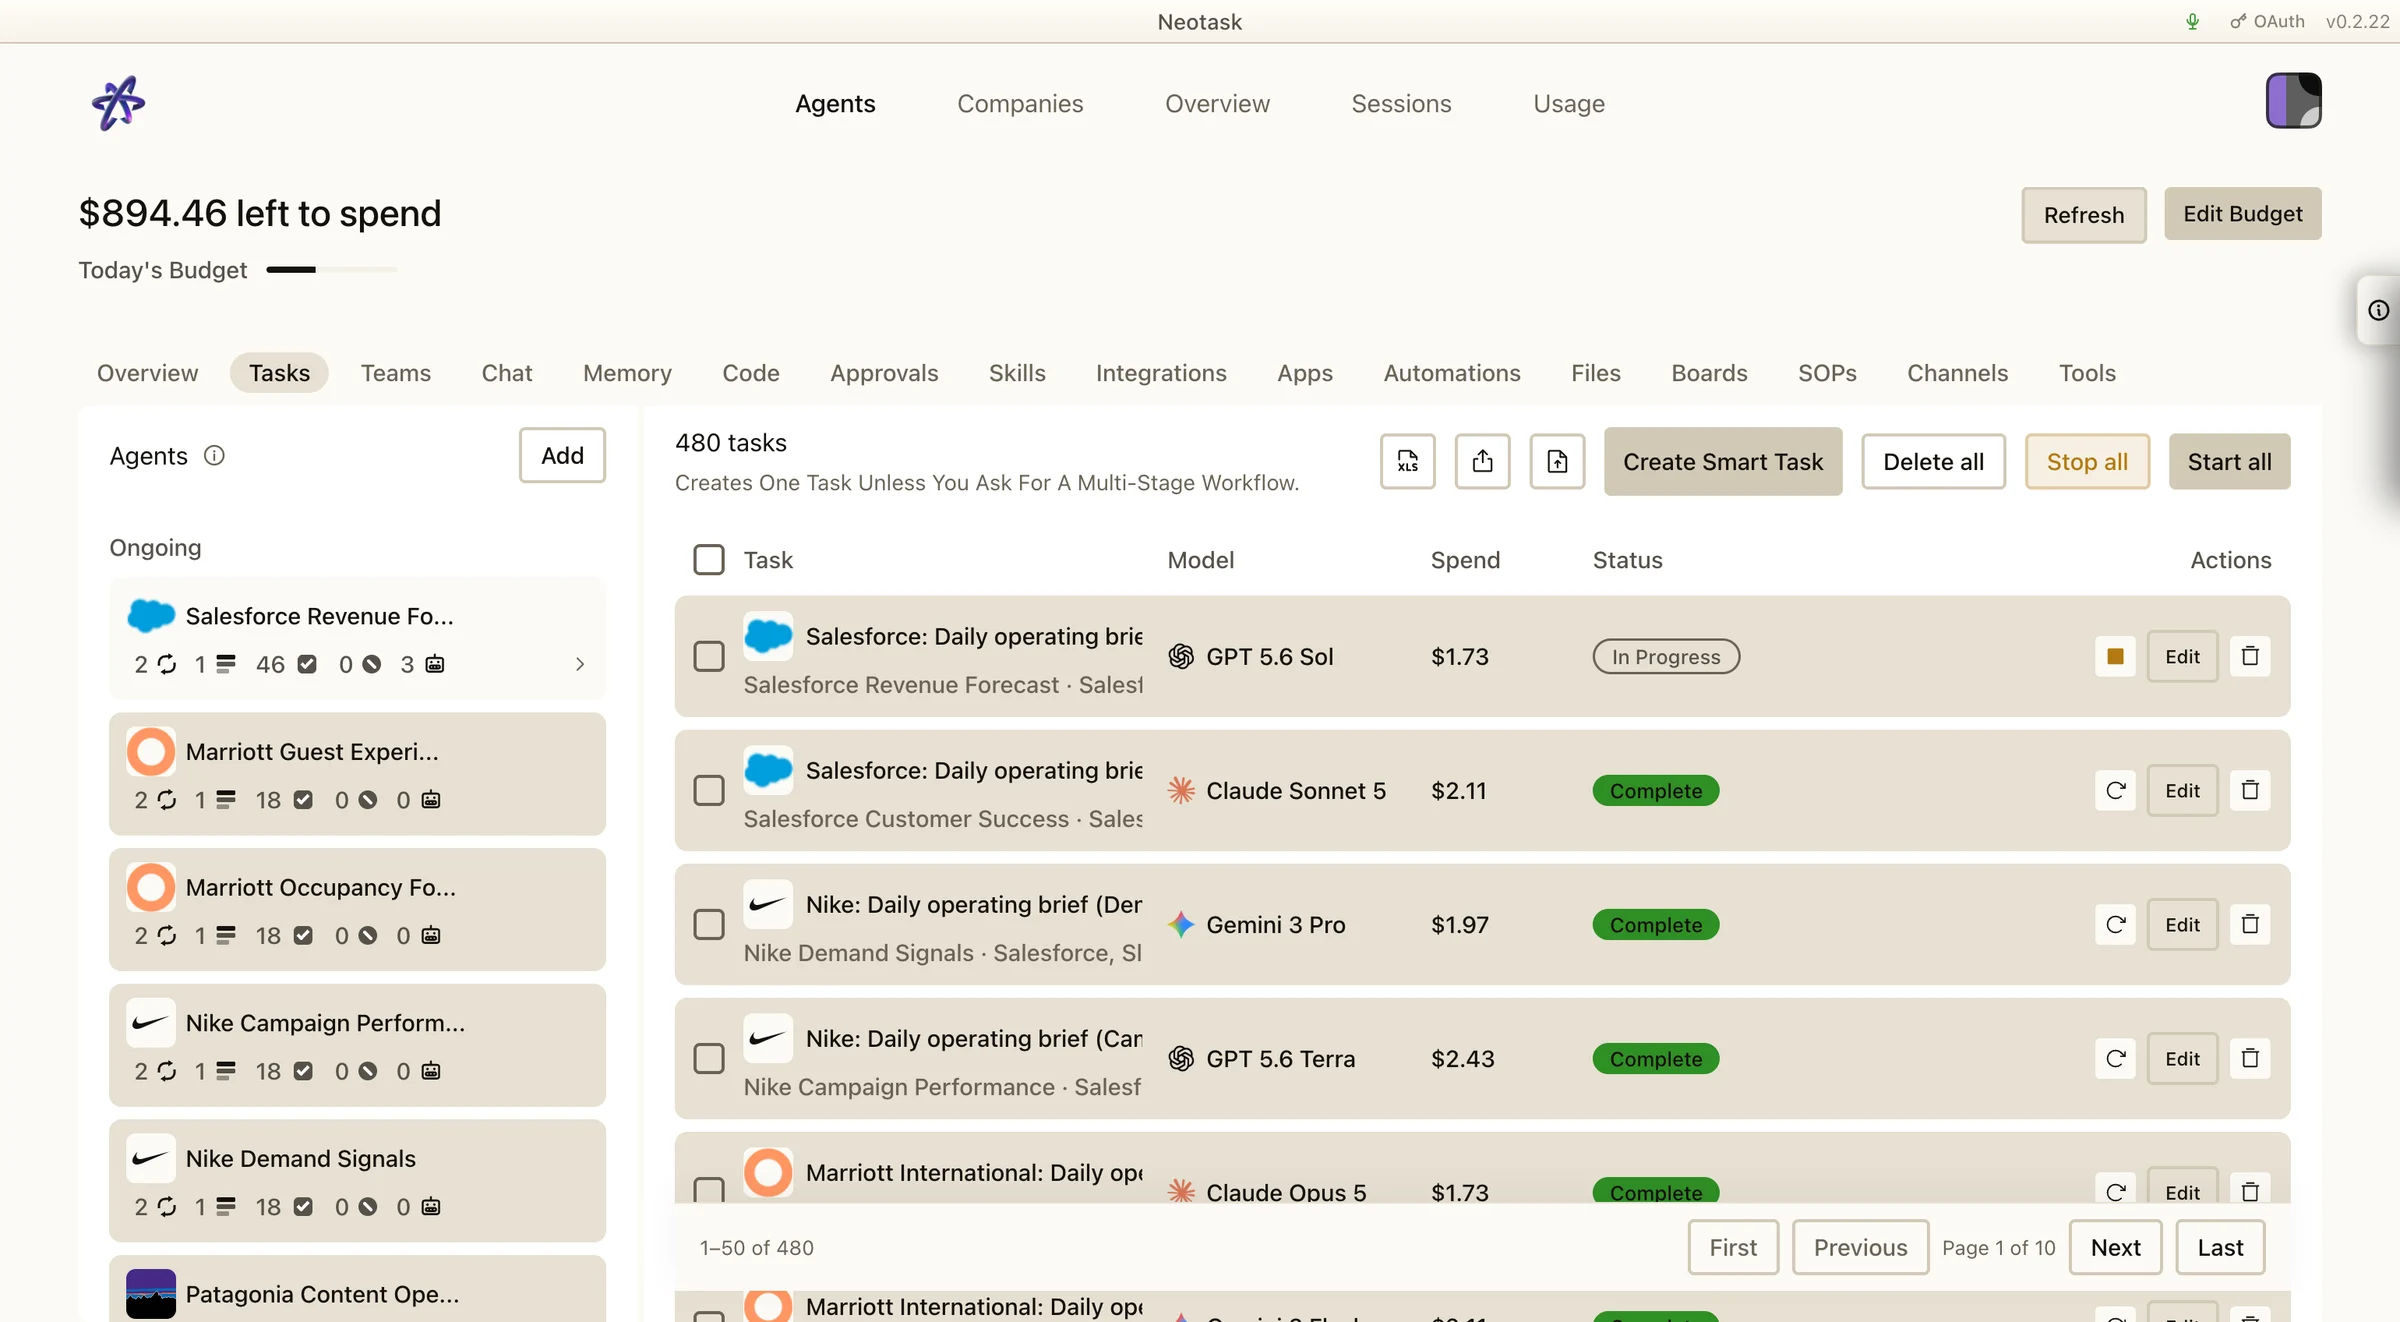Screen dimensions: 2400x1322
Task: Rerun the Gemini 3 Pro Nike task
Action: (x=2115, y=925)
